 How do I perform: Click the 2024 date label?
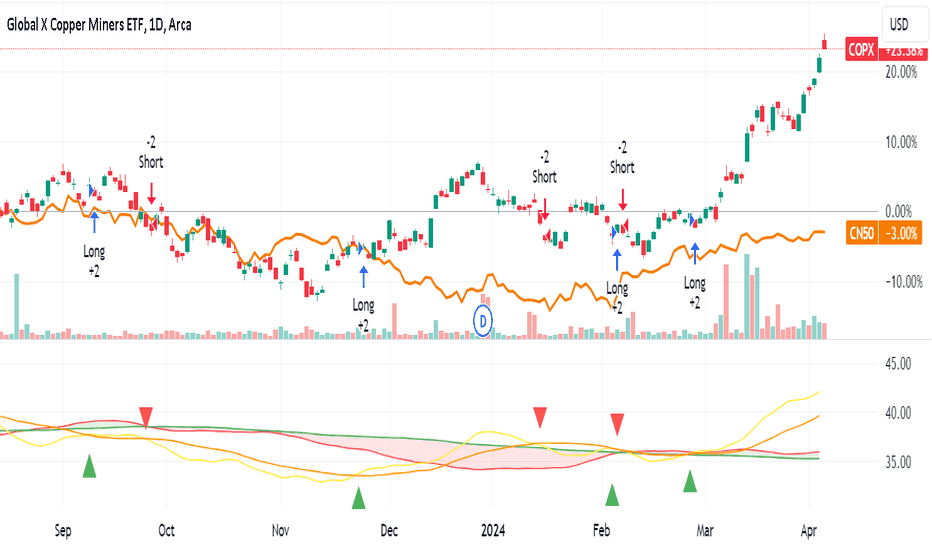click(493, 530)
